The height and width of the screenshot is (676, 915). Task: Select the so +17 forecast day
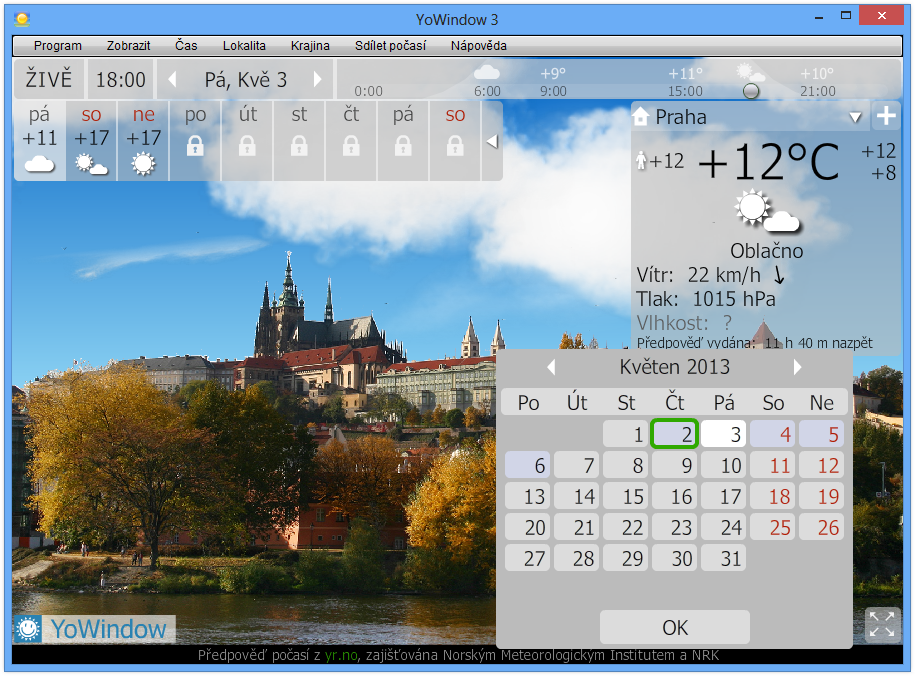click(x=92, y=141)
